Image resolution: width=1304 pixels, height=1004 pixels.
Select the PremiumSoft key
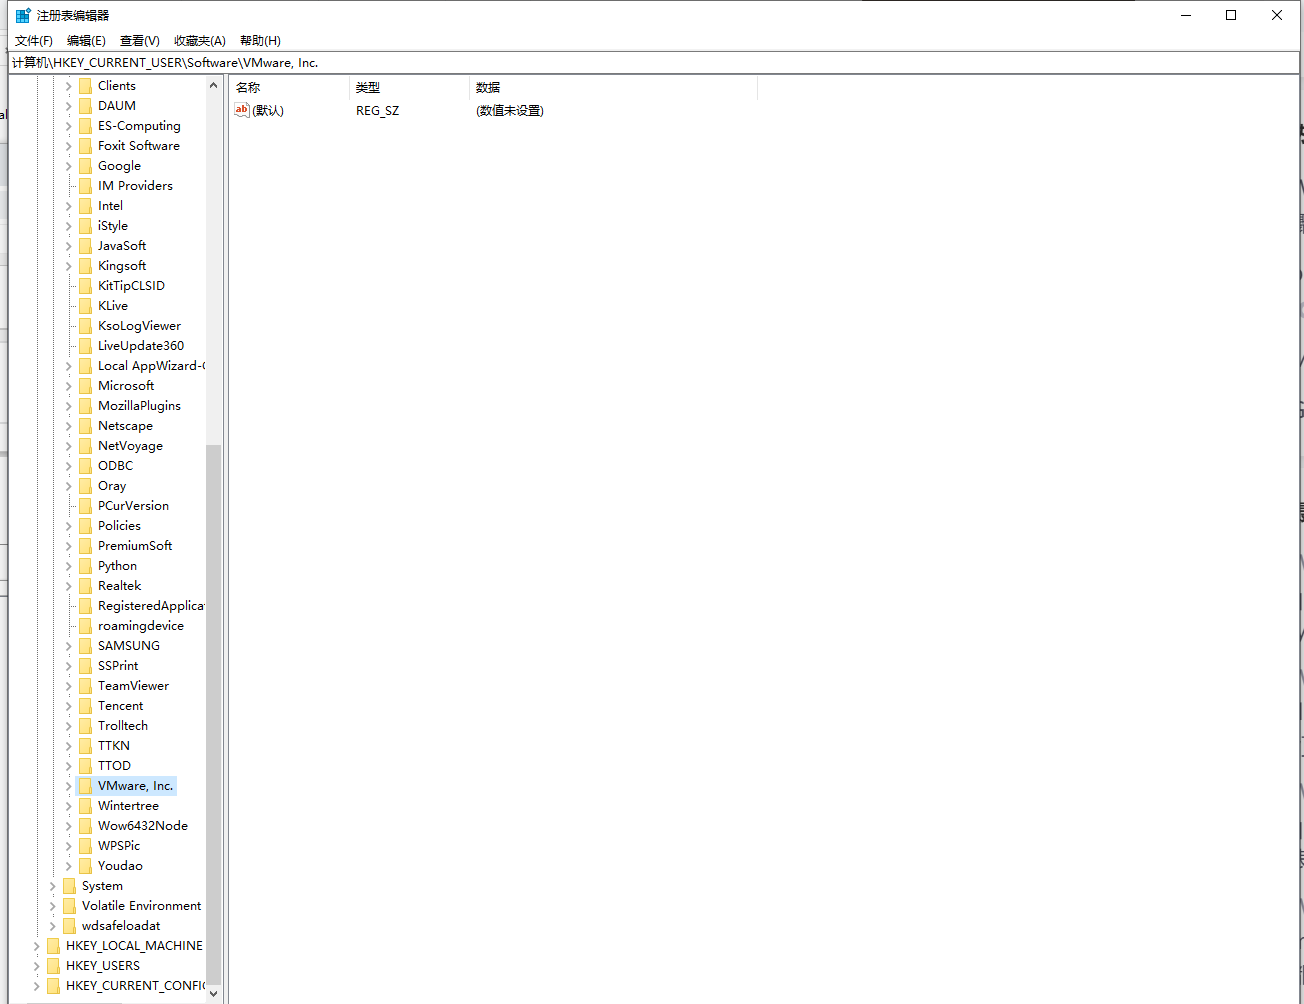click(x=135, y=546)
